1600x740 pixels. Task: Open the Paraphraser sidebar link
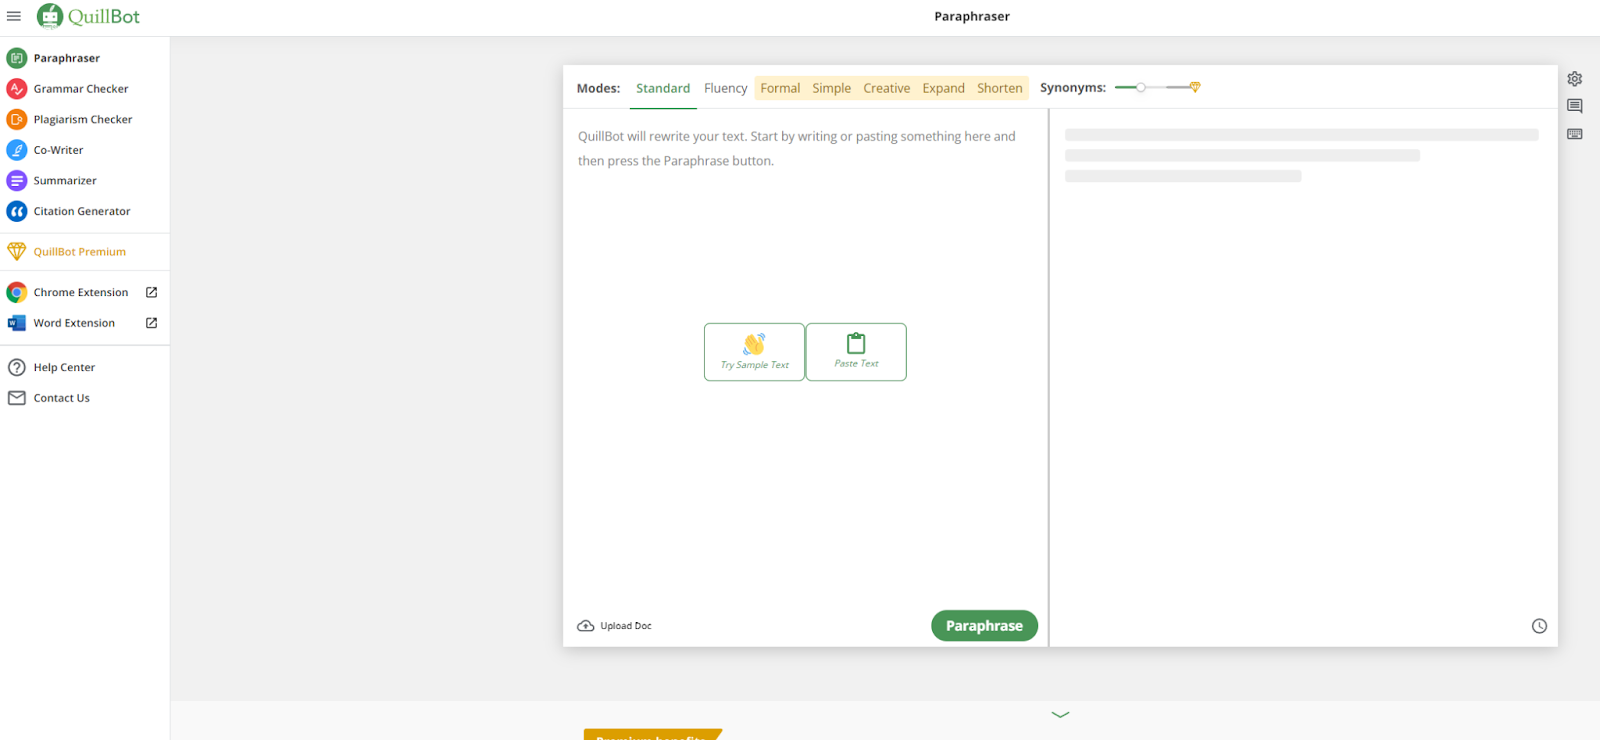(67, 58)
